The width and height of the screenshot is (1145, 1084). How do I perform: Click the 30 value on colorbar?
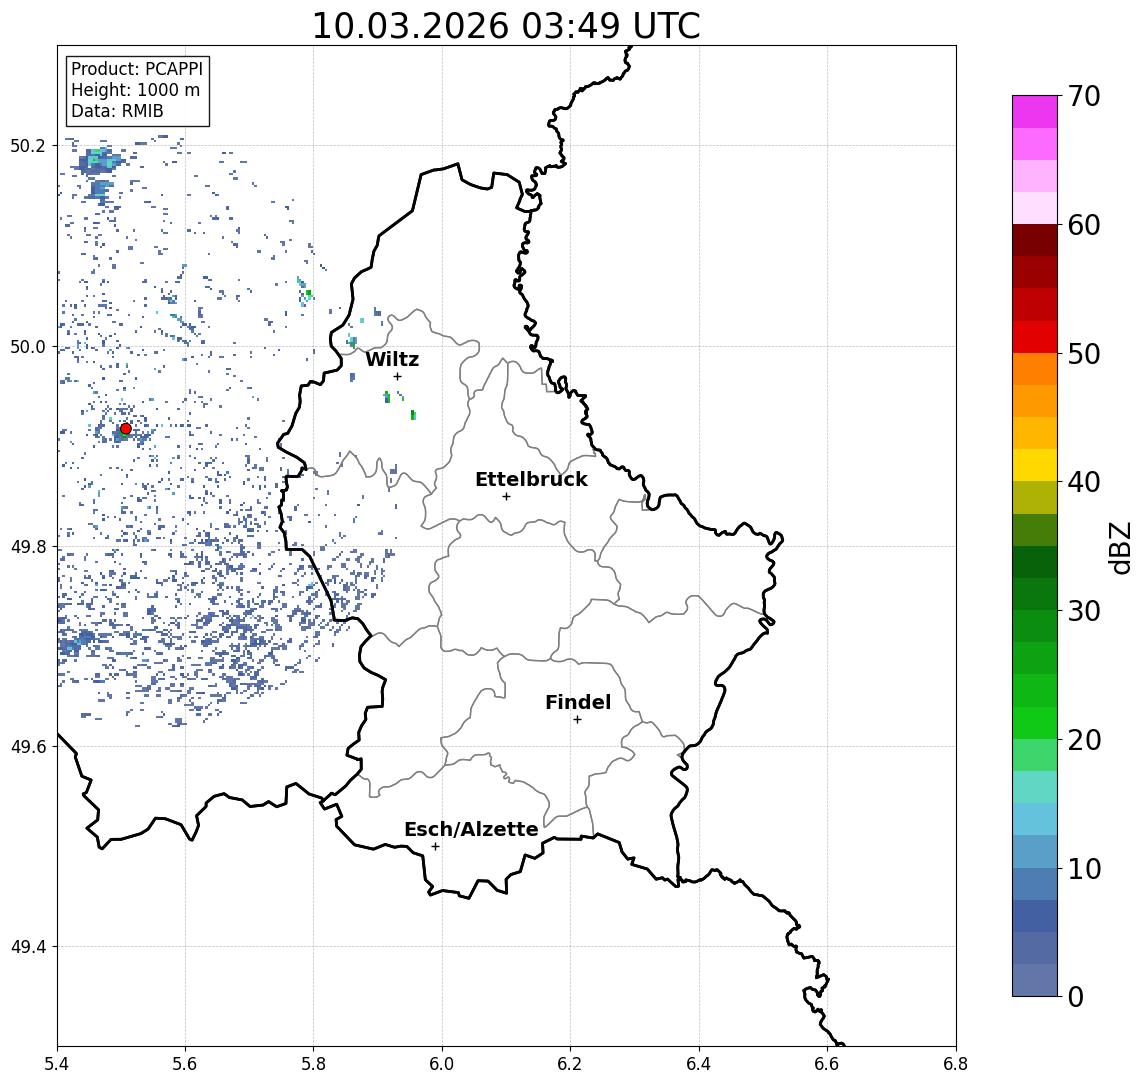[1084, 611]
